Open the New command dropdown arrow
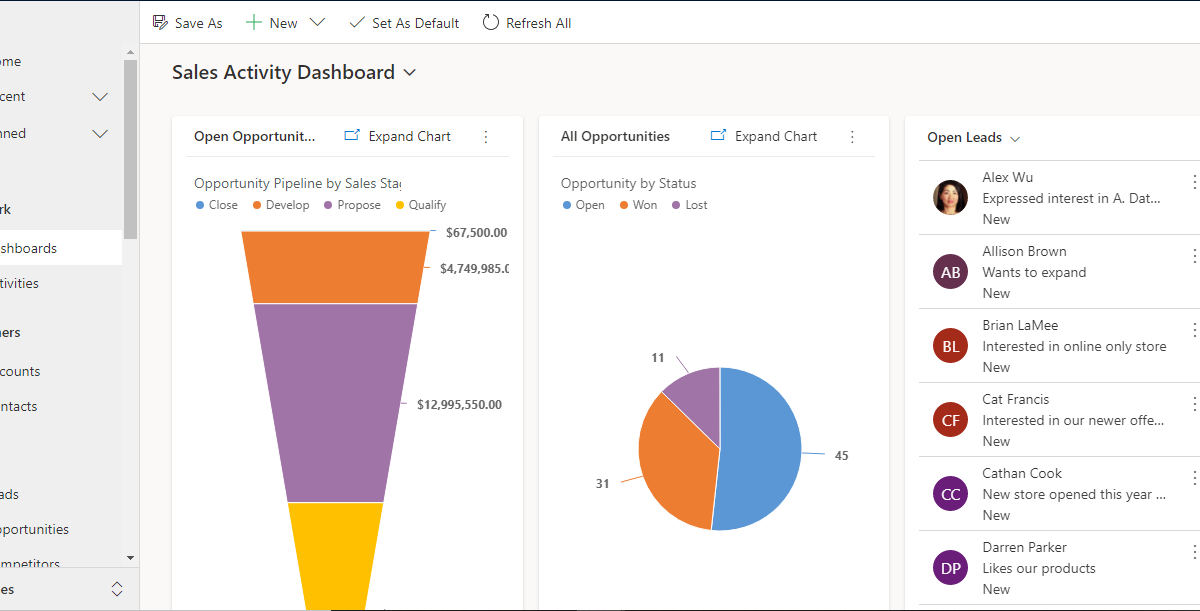Image resolution: width=1200 pixels, height=611 pixels. (316, 22)
